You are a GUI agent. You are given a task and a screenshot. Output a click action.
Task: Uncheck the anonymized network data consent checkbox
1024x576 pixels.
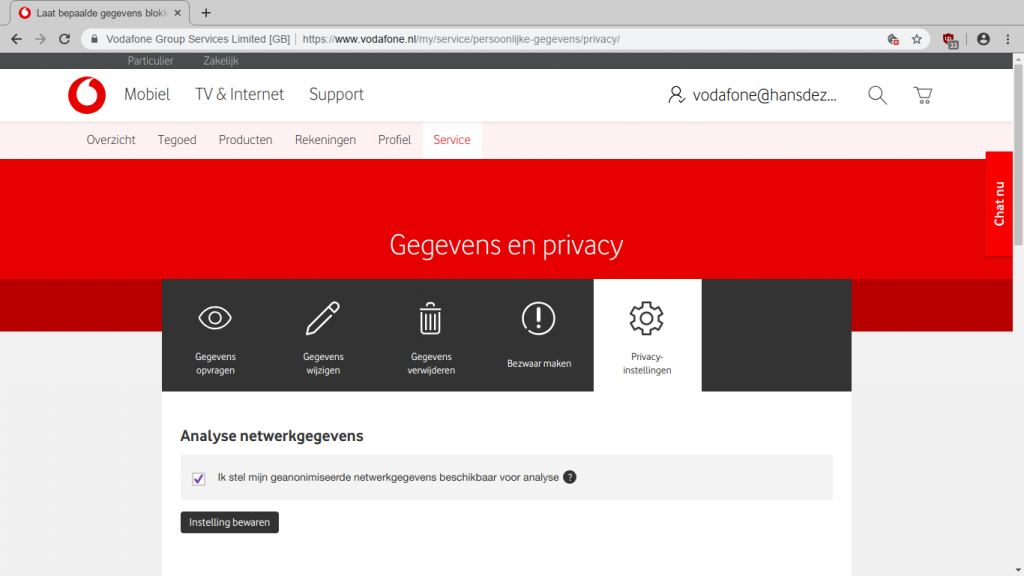pyautogui.click(x=198, y=478)
